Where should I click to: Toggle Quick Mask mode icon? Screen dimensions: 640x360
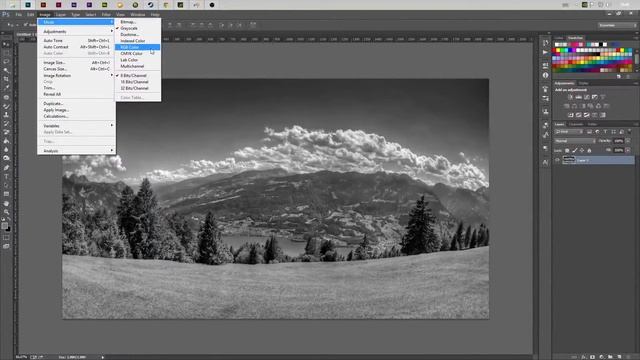(x=6, y=238)
